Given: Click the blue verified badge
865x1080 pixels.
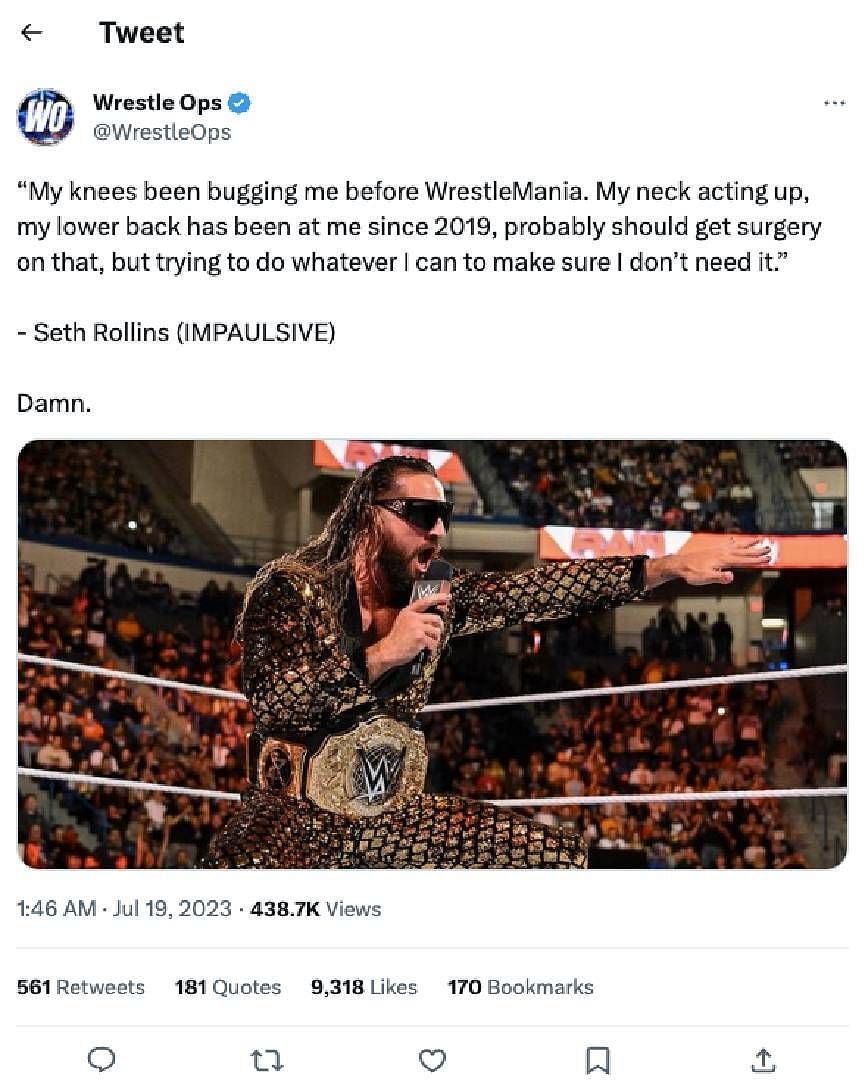Looking at the screenshot, I should coord(240,102).
